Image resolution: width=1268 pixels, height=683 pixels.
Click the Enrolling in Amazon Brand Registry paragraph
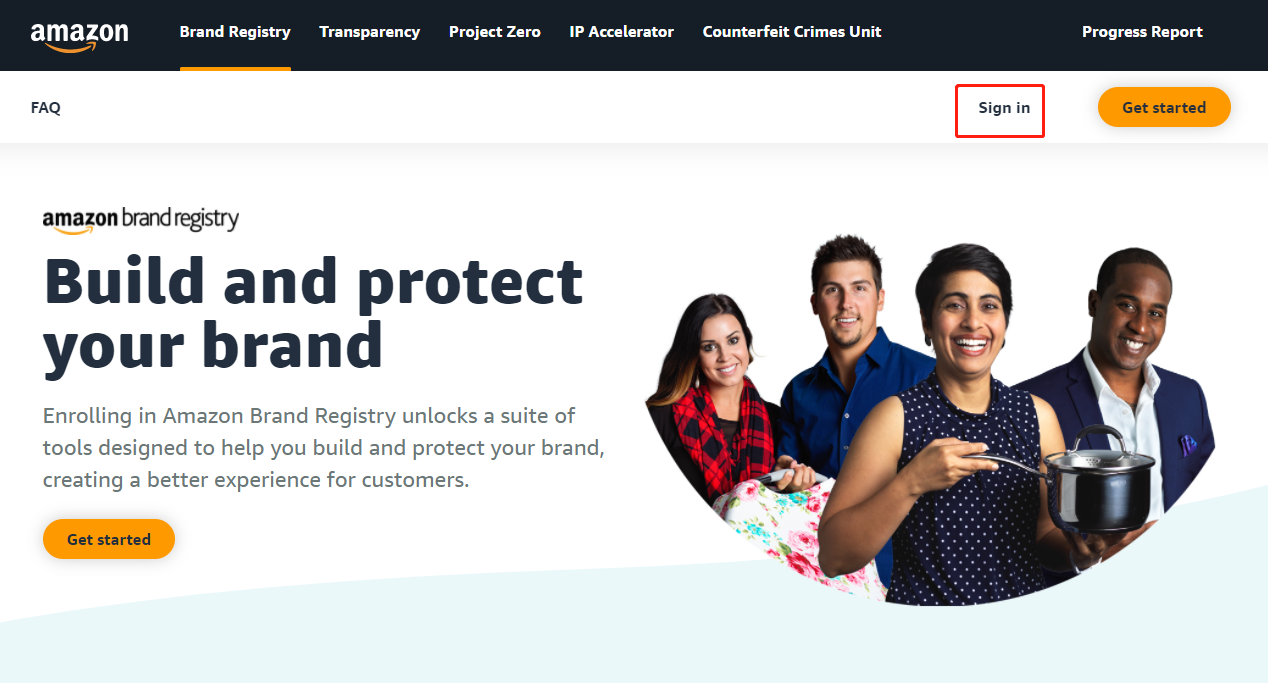pyautogui.click(x=323, y=447)
